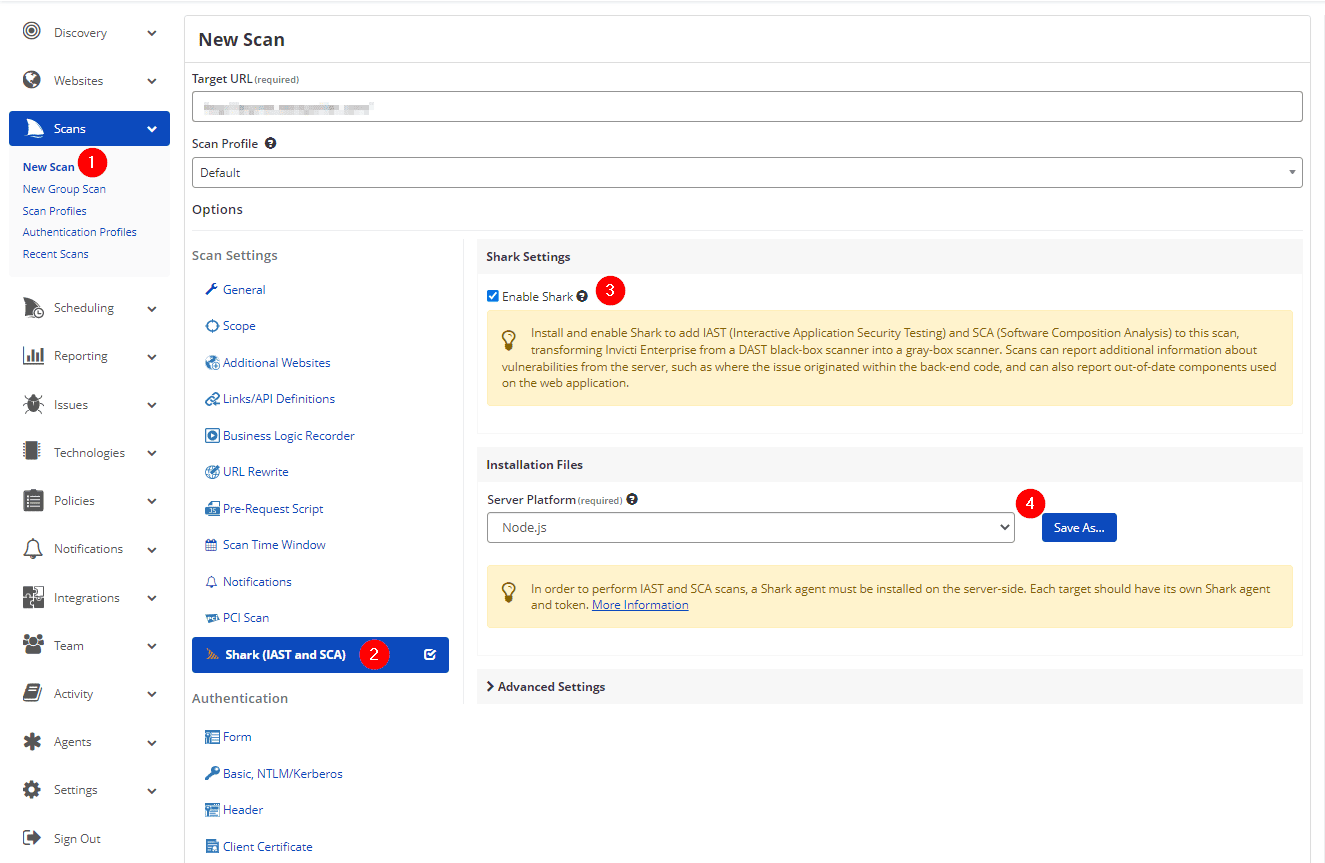Screen dimensions: 1325x863
Task: Open the General scan settings tab
Action: click(x=244, y=289)
